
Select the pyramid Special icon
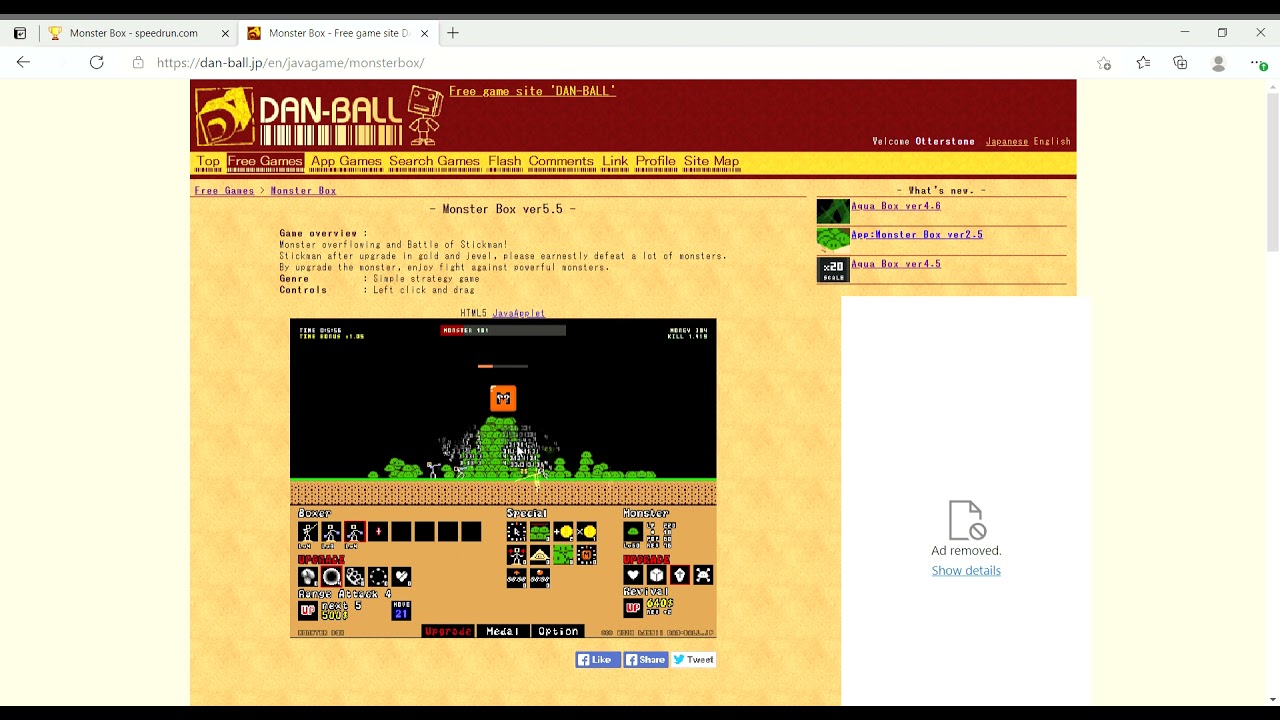(x=540, y=555)
